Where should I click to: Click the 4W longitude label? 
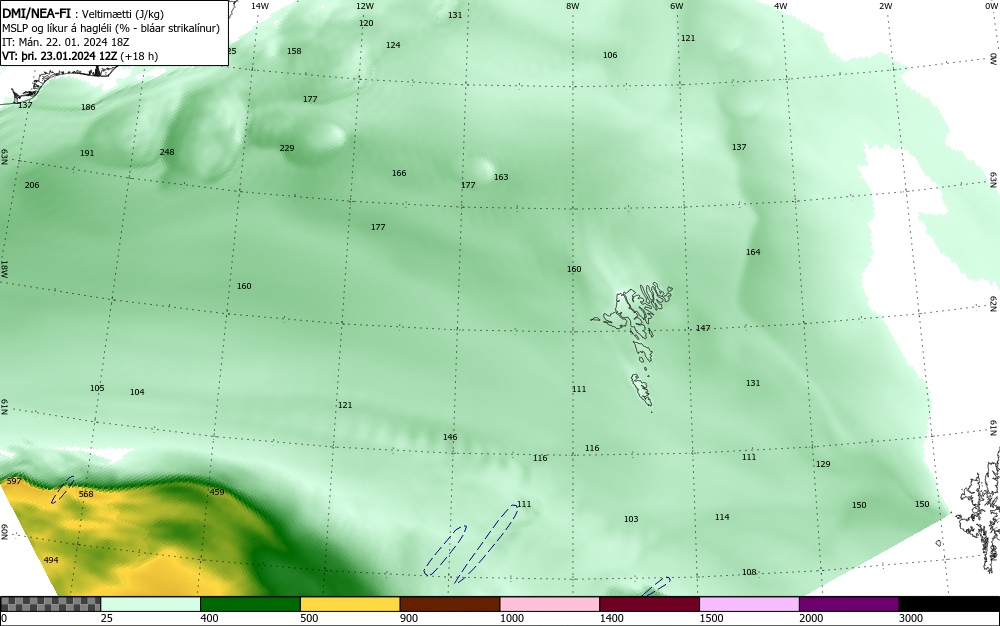tap(781, 6)
